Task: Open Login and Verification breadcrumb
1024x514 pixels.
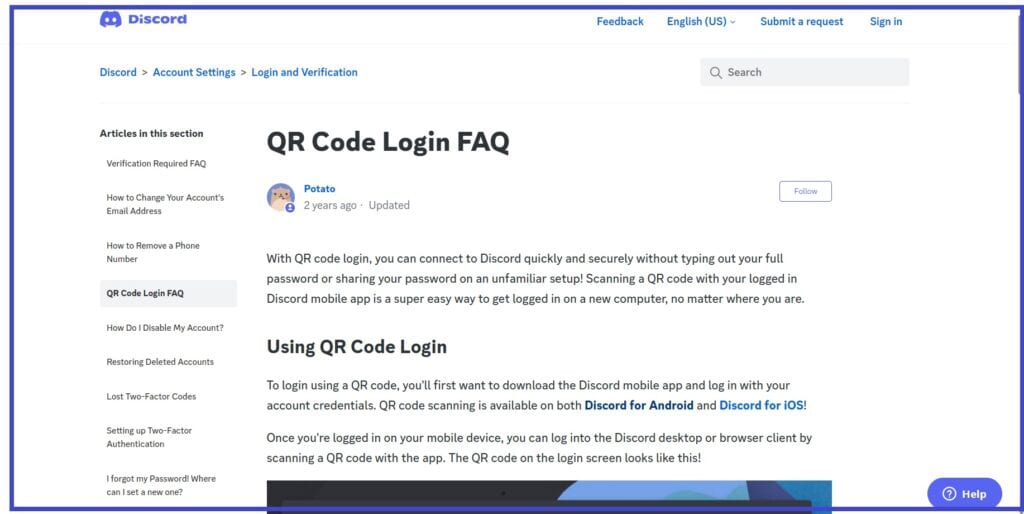Action: pos(304,72)
